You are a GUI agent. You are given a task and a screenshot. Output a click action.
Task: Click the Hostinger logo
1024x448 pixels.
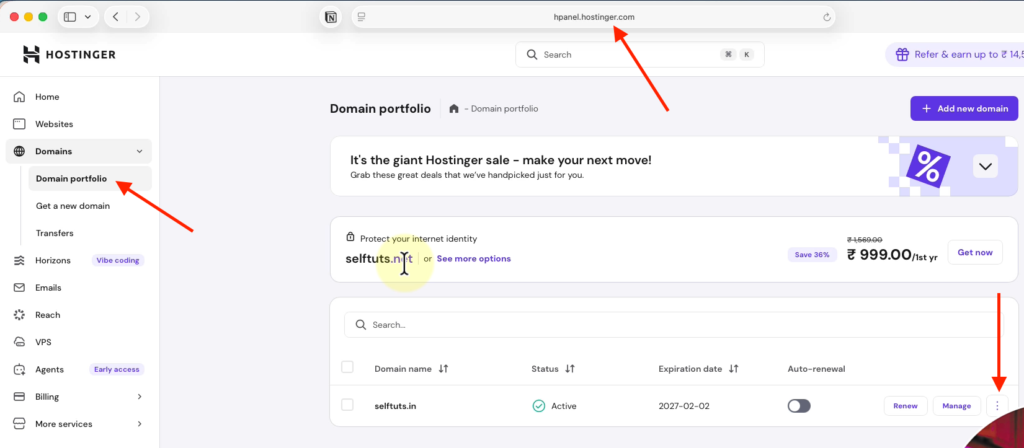click(69, 54)
